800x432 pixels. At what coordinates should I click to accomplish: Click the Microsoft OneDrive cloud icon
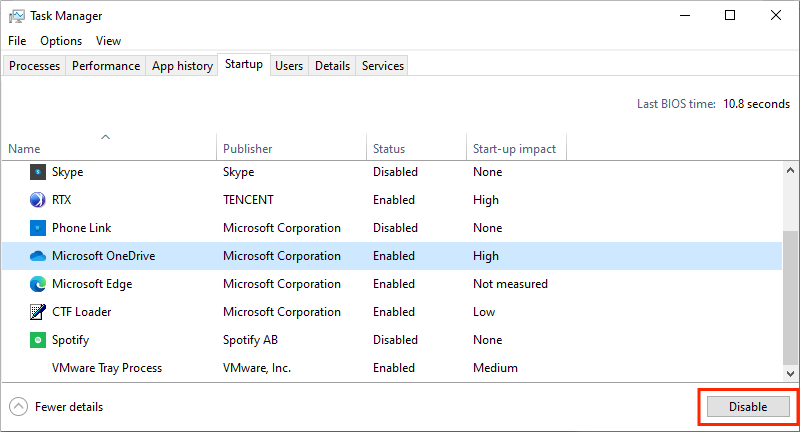click(x=38, y=256)
